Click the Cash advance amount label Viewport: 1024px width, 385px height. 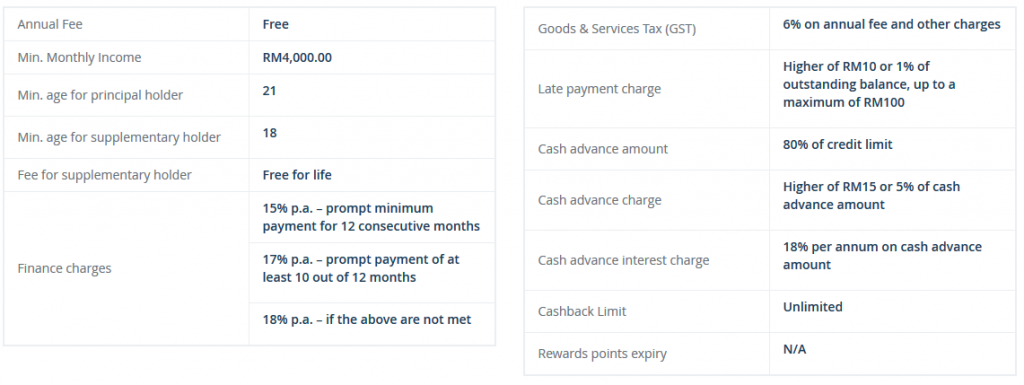603,149
